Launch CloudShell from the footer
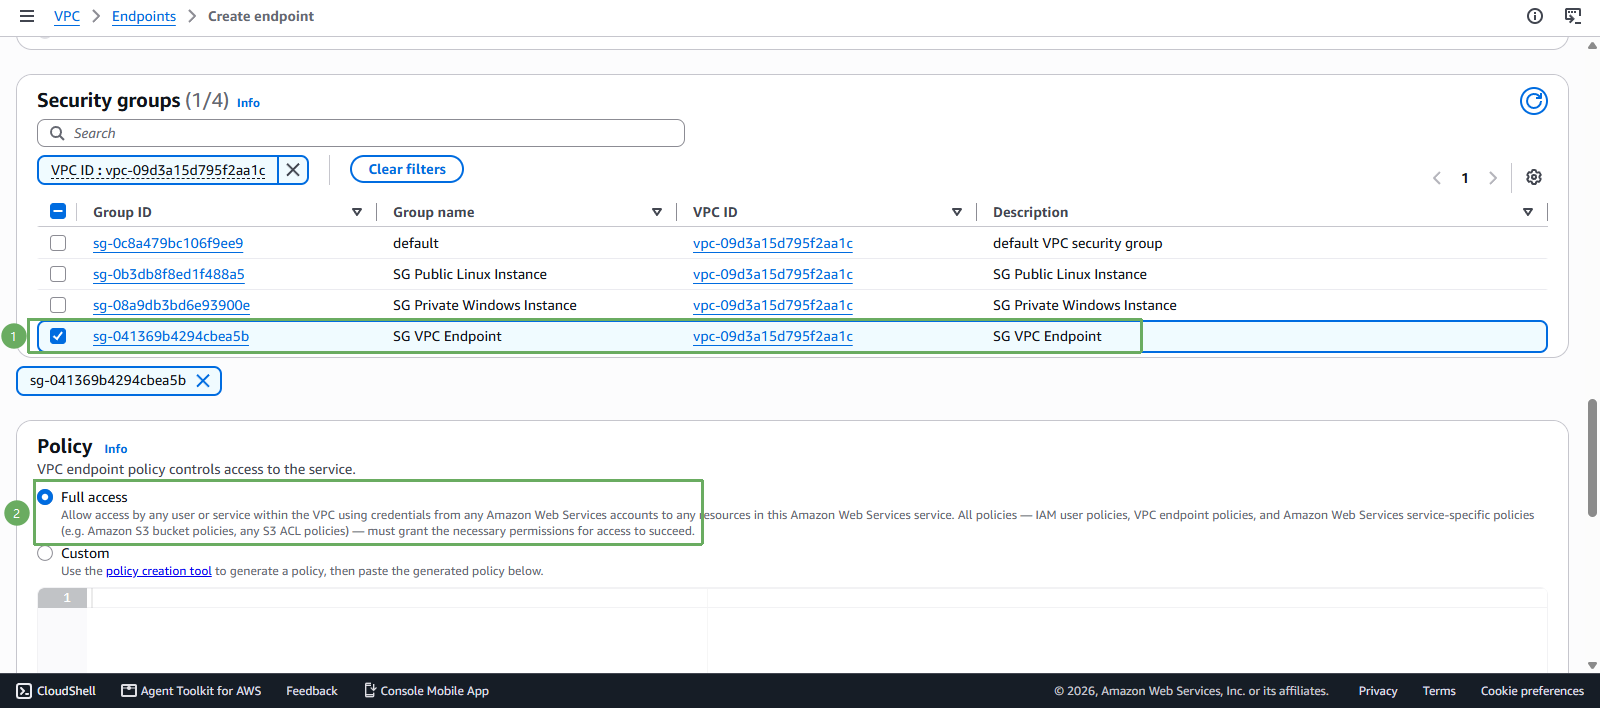The height and width of the screenshot is (708, 1600). click(x=56, y=691)
